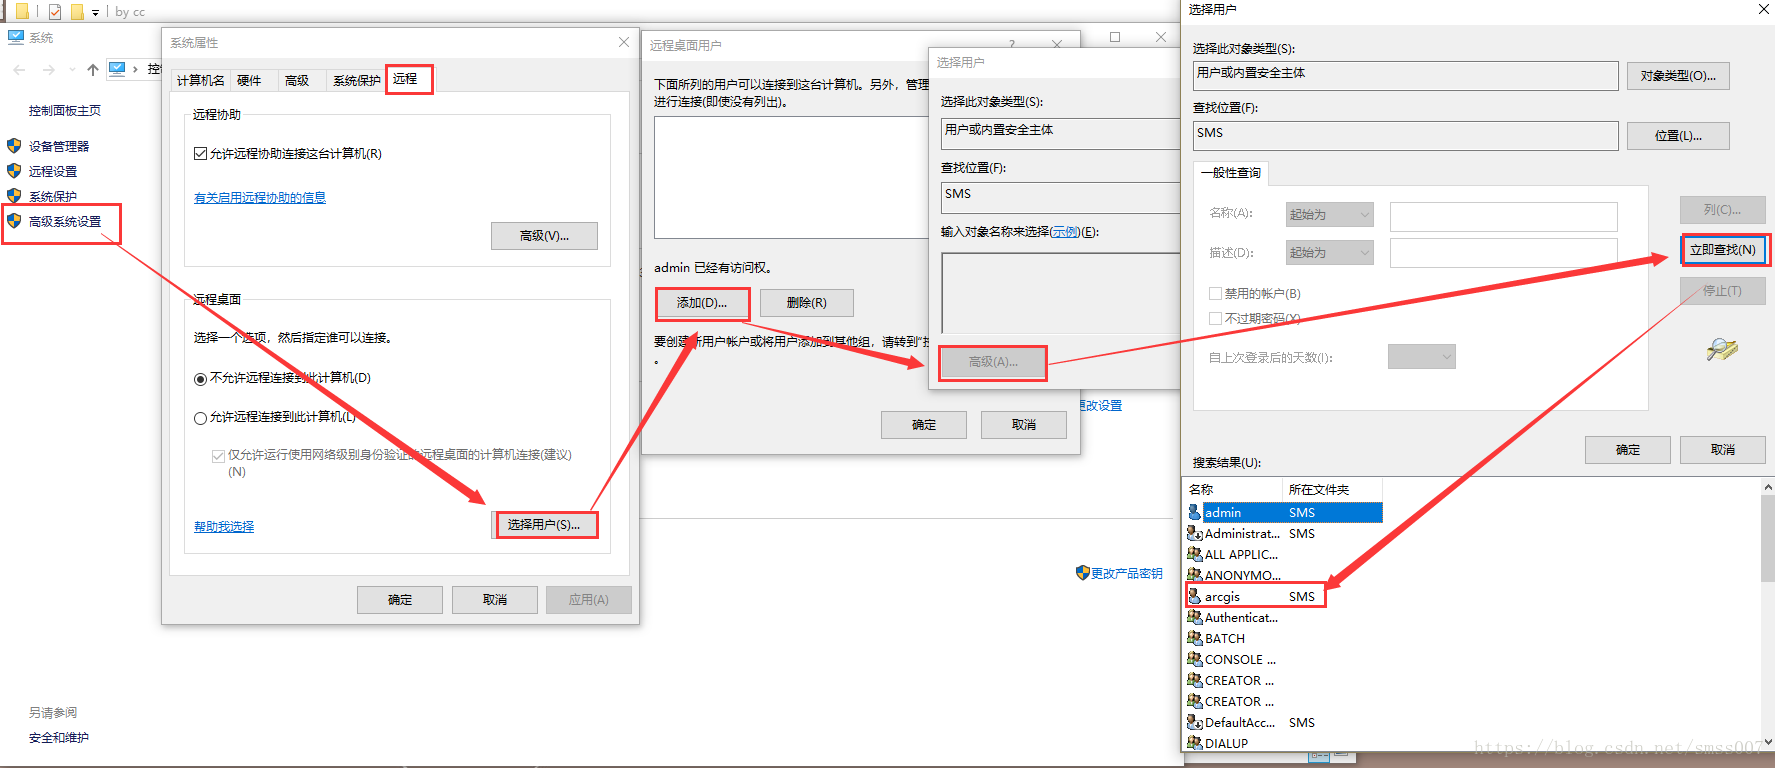Click the shield icon next to sidebar 系统保护

tap(14, 195)
